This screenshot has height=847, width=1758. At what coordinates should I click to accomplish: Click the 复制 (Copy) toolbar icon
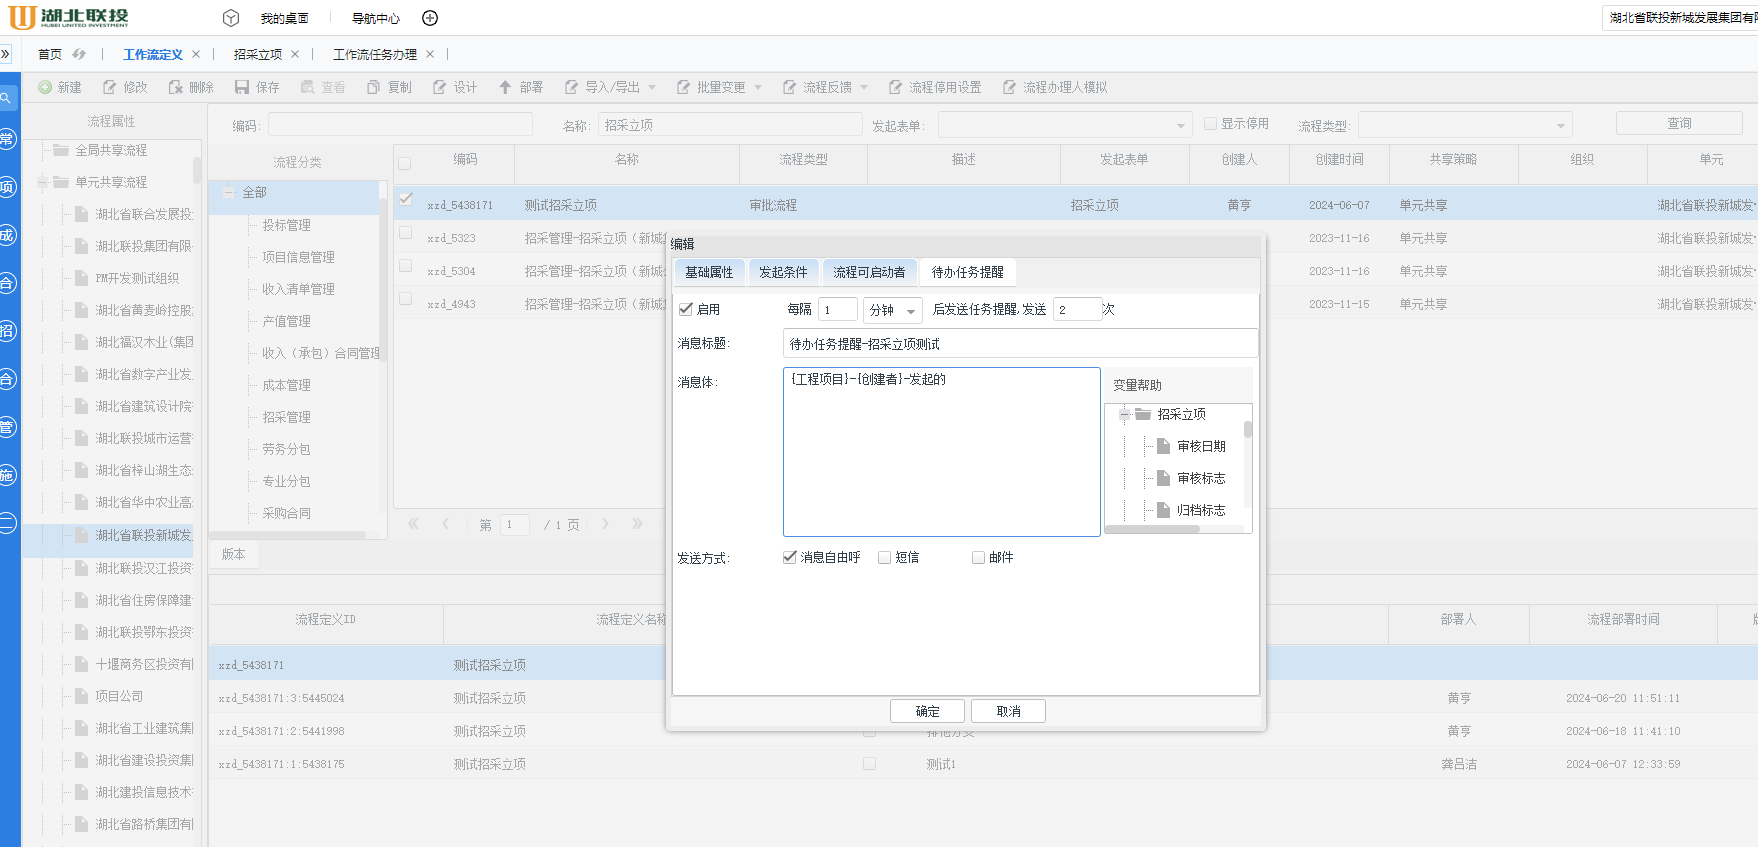[374, 88]
